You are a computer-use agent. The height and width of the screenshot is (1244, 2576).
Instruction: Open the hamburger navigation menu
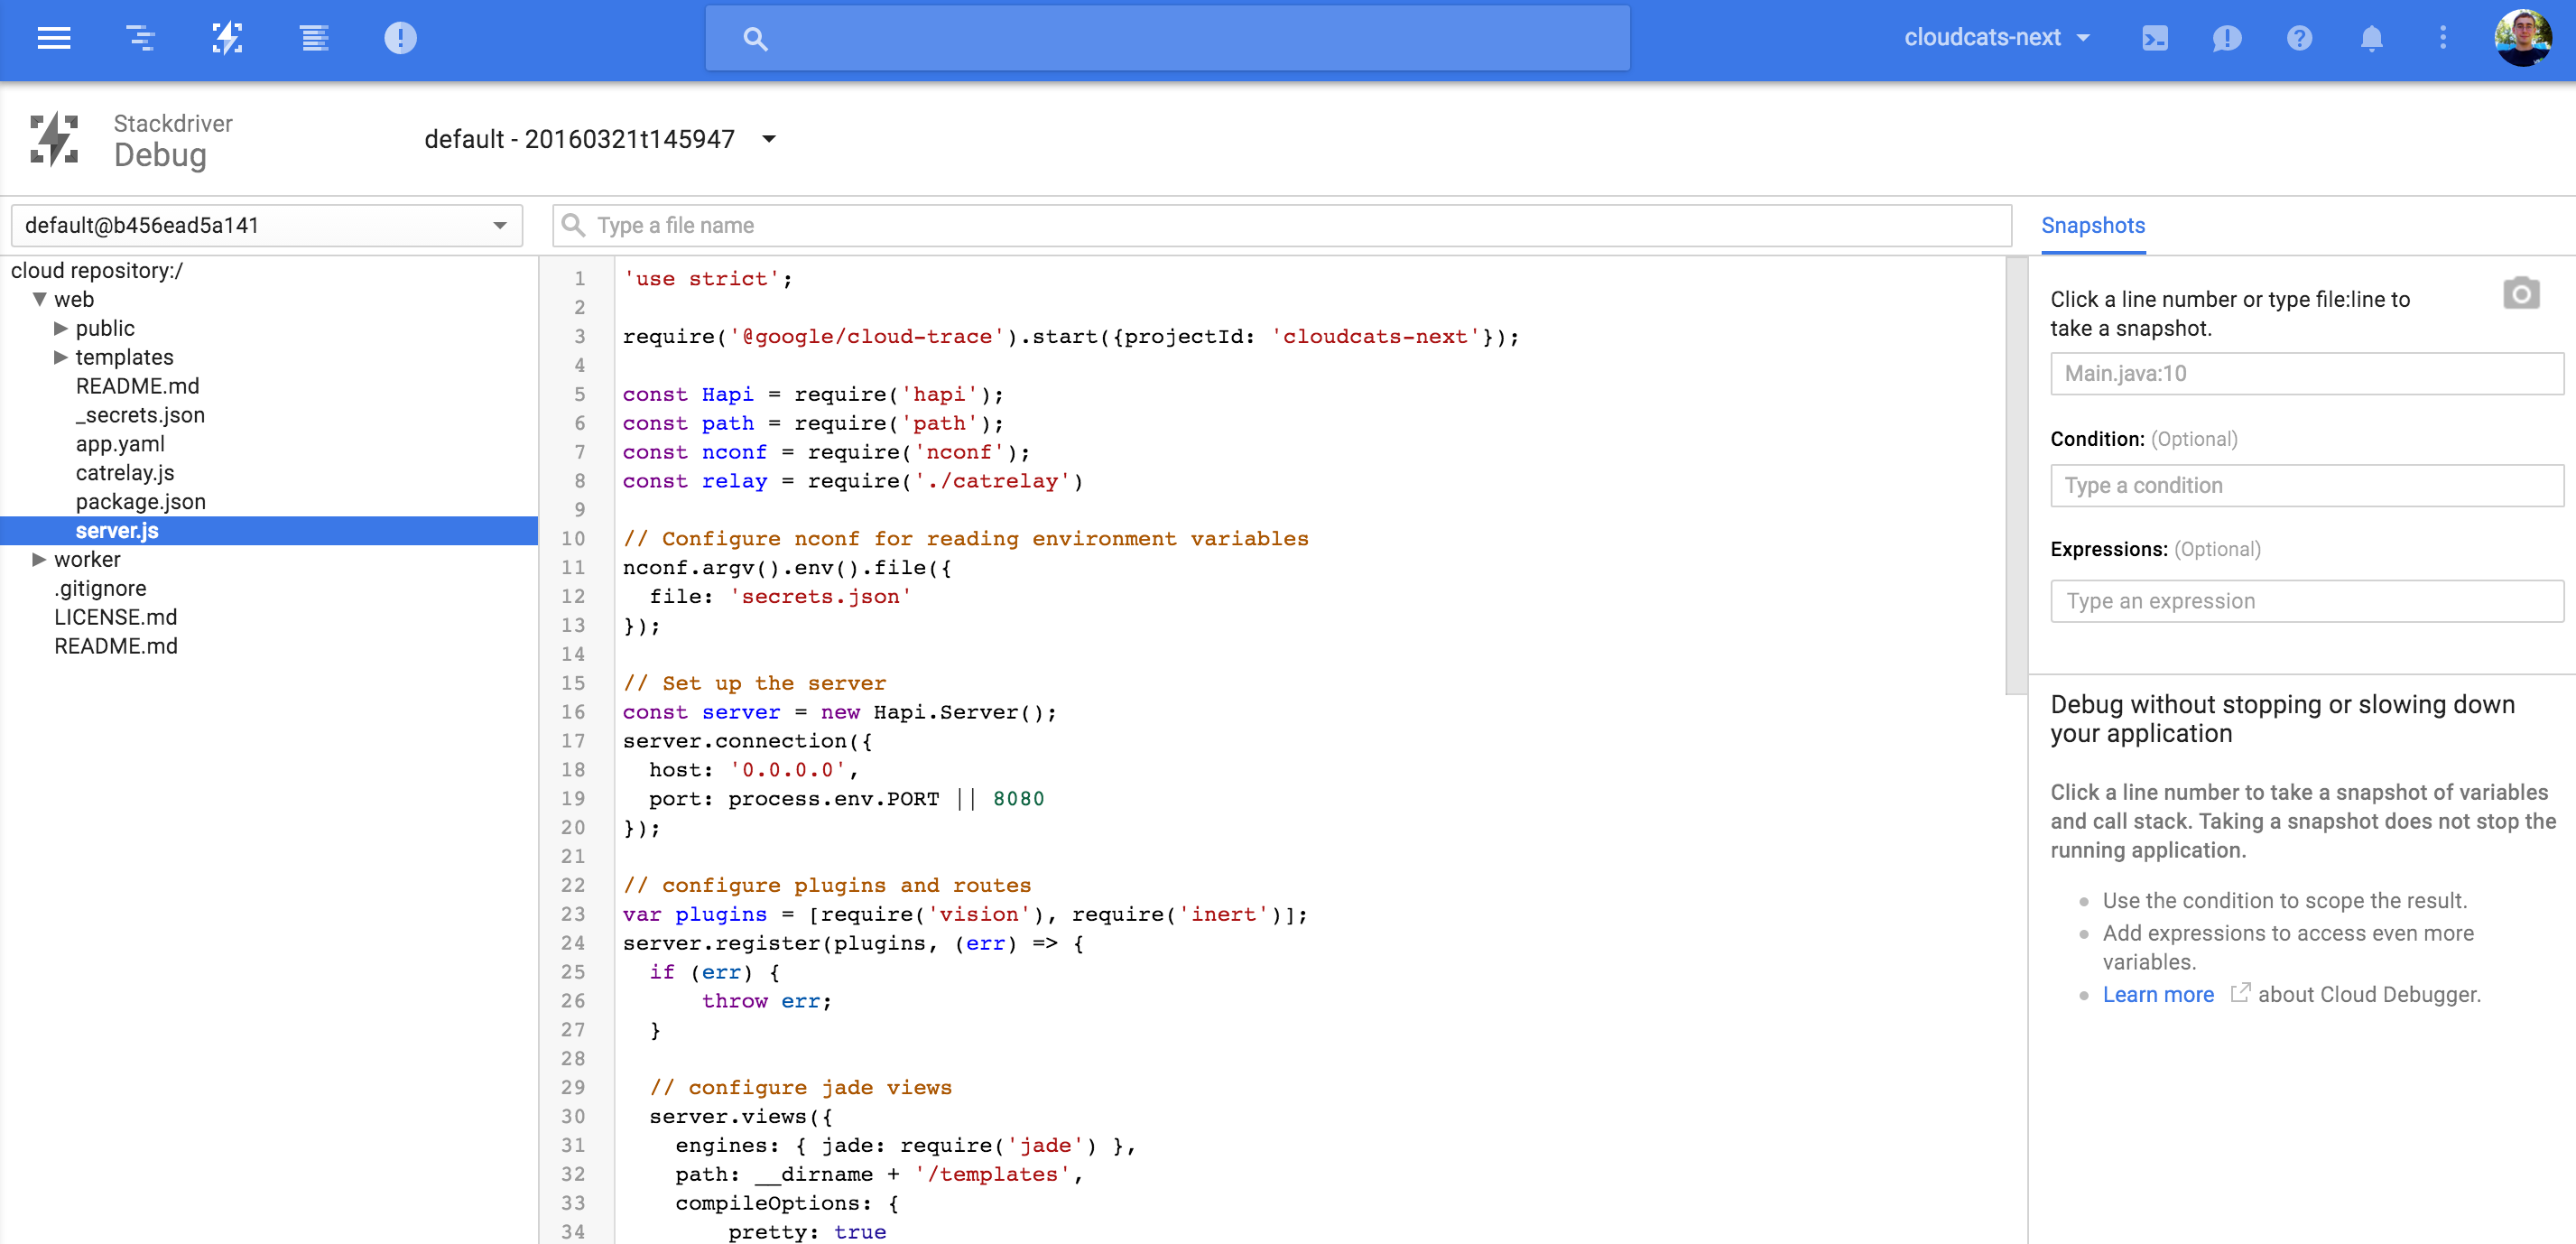tap(54, 38)
